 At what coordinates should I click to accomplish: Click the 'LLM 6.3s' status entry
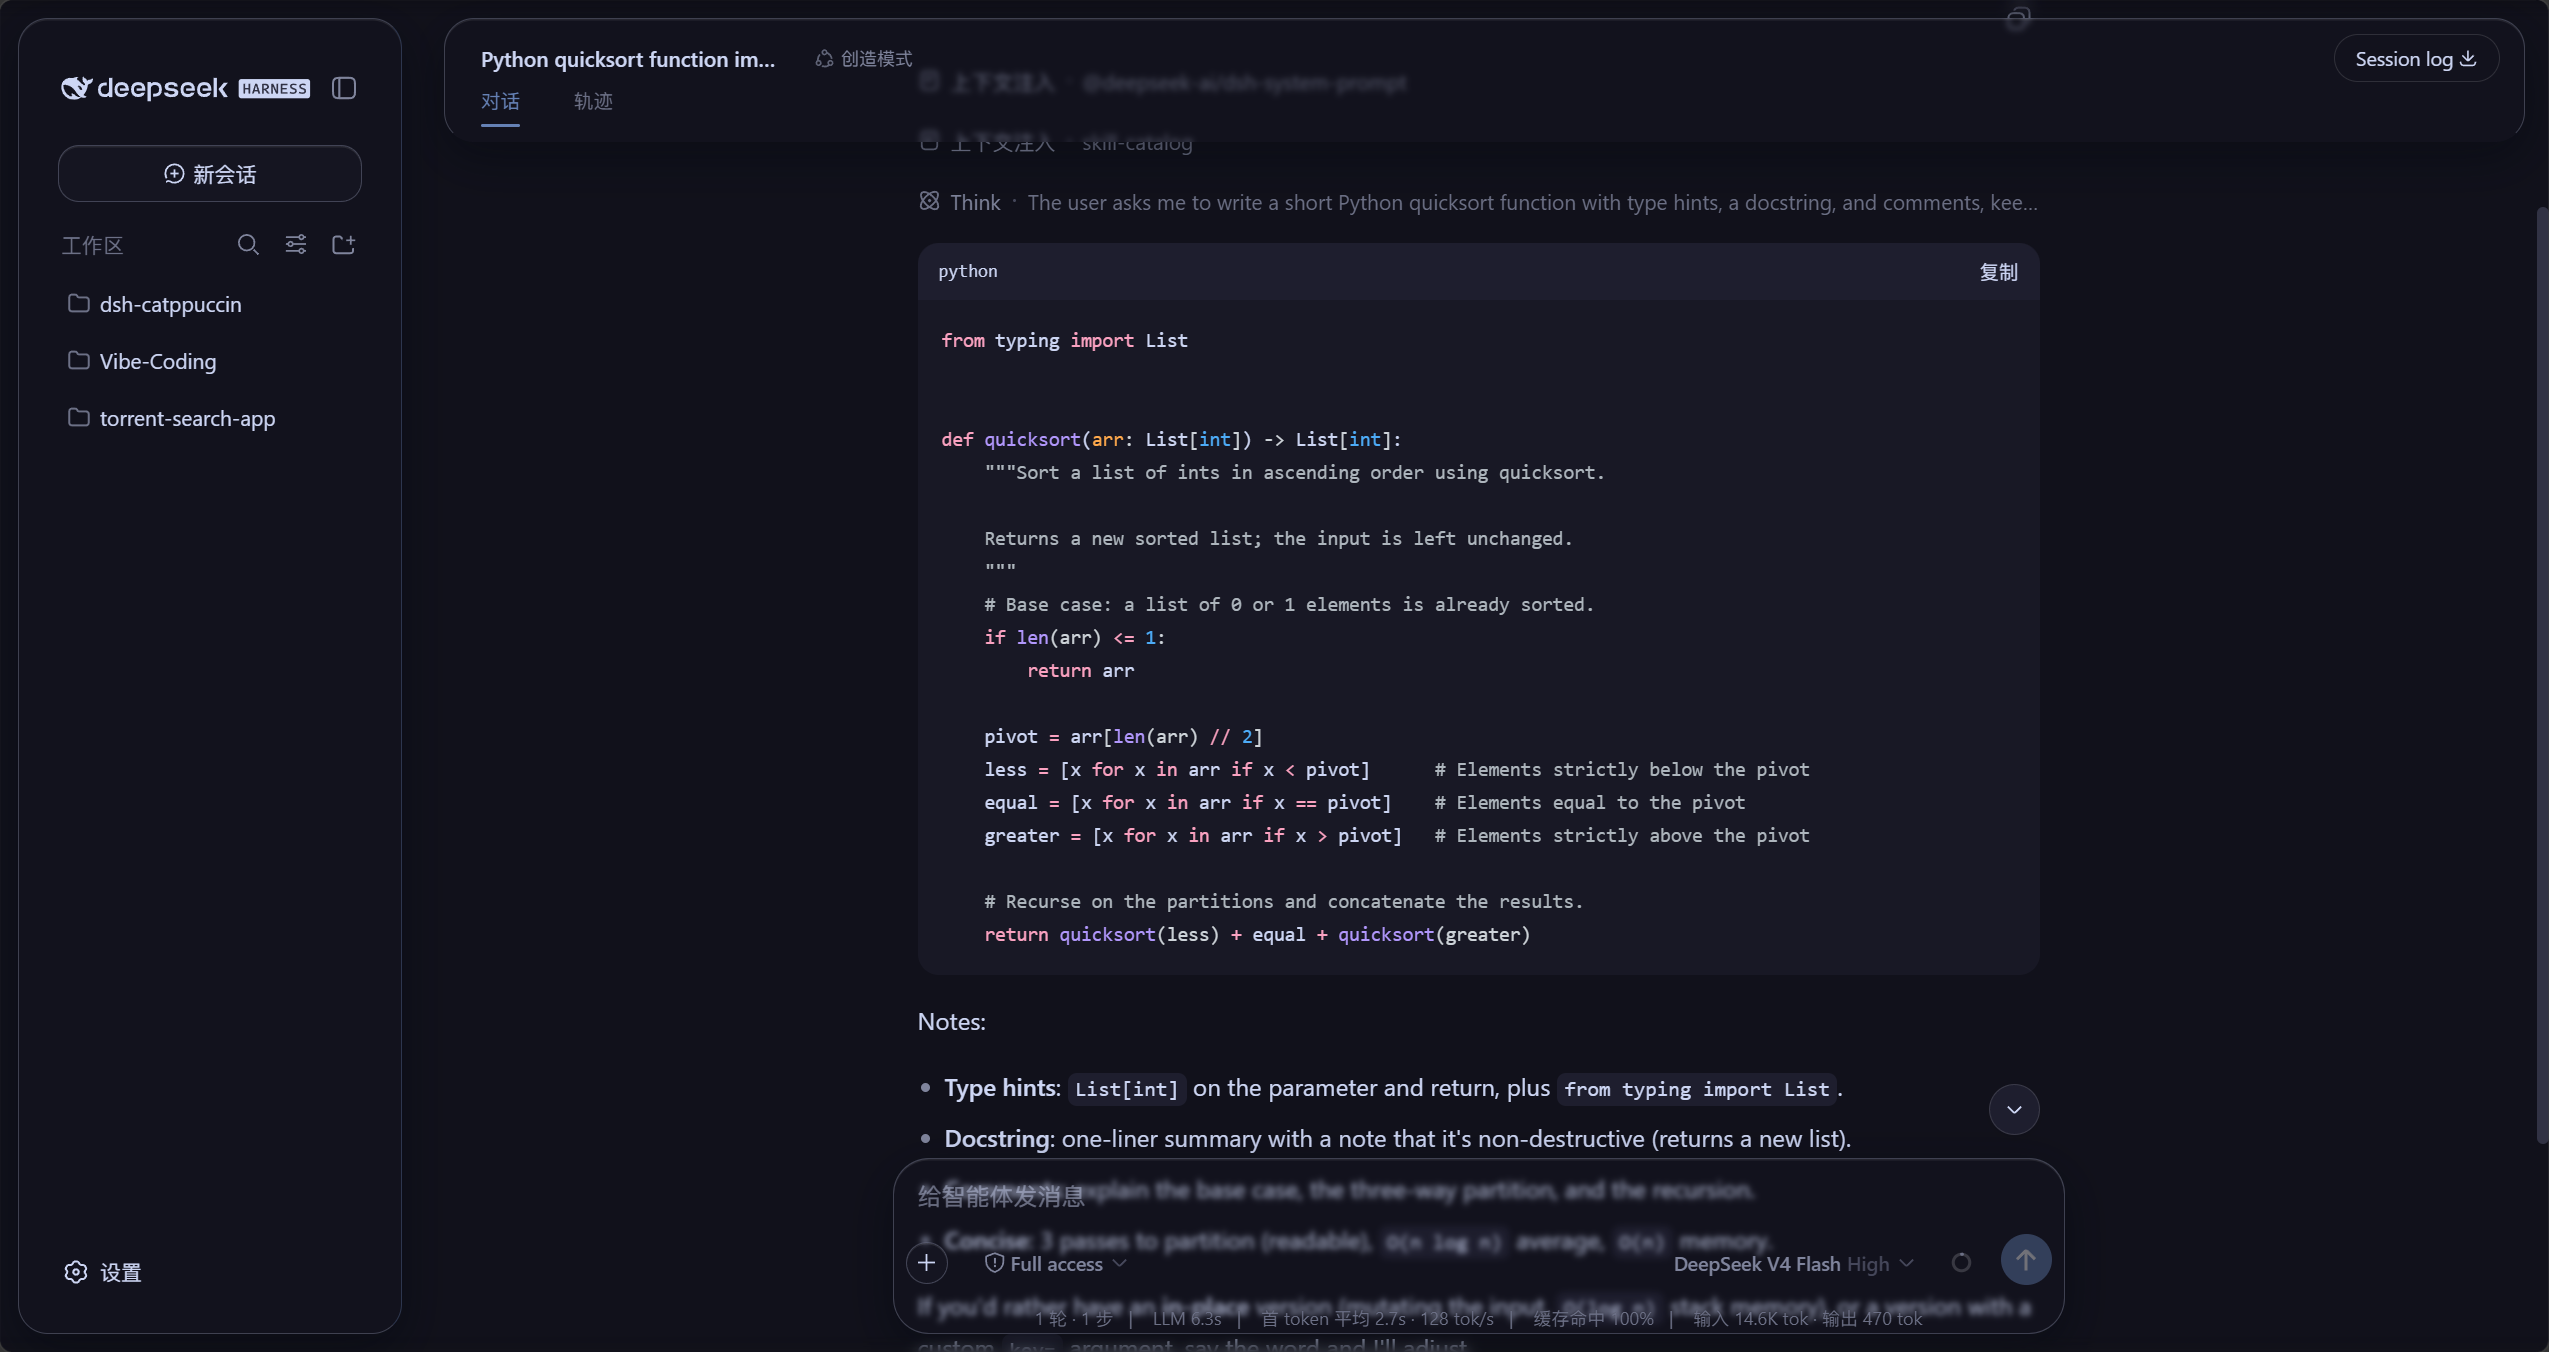[x=1186, y=1319]
